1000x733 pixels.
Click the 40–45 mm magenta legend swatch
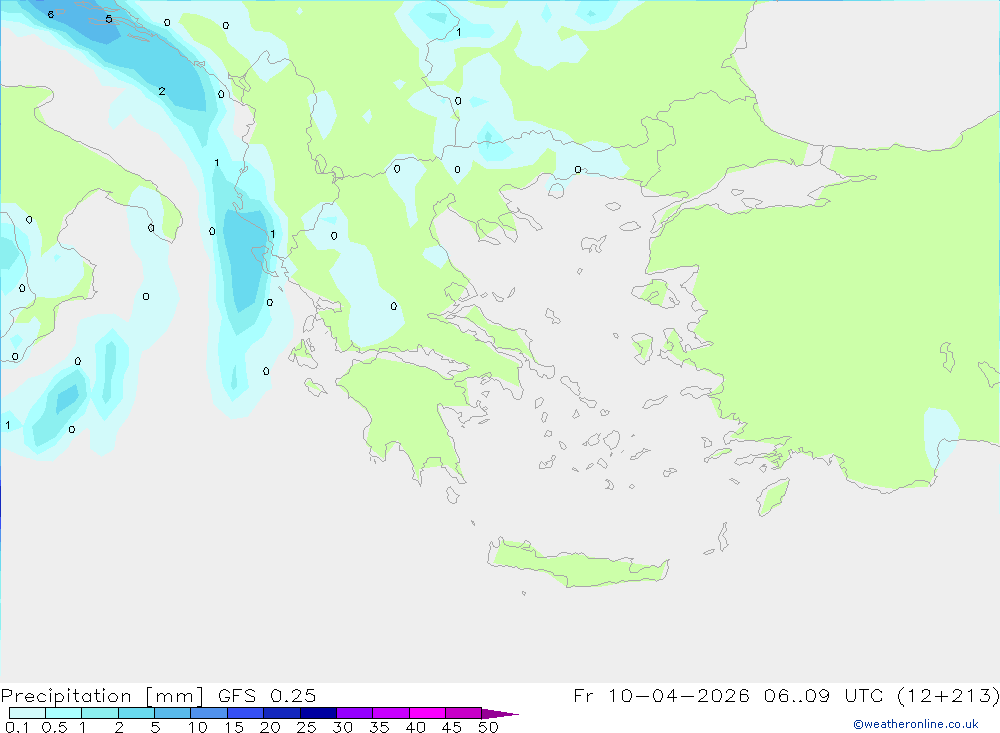[x=427, y=713]
